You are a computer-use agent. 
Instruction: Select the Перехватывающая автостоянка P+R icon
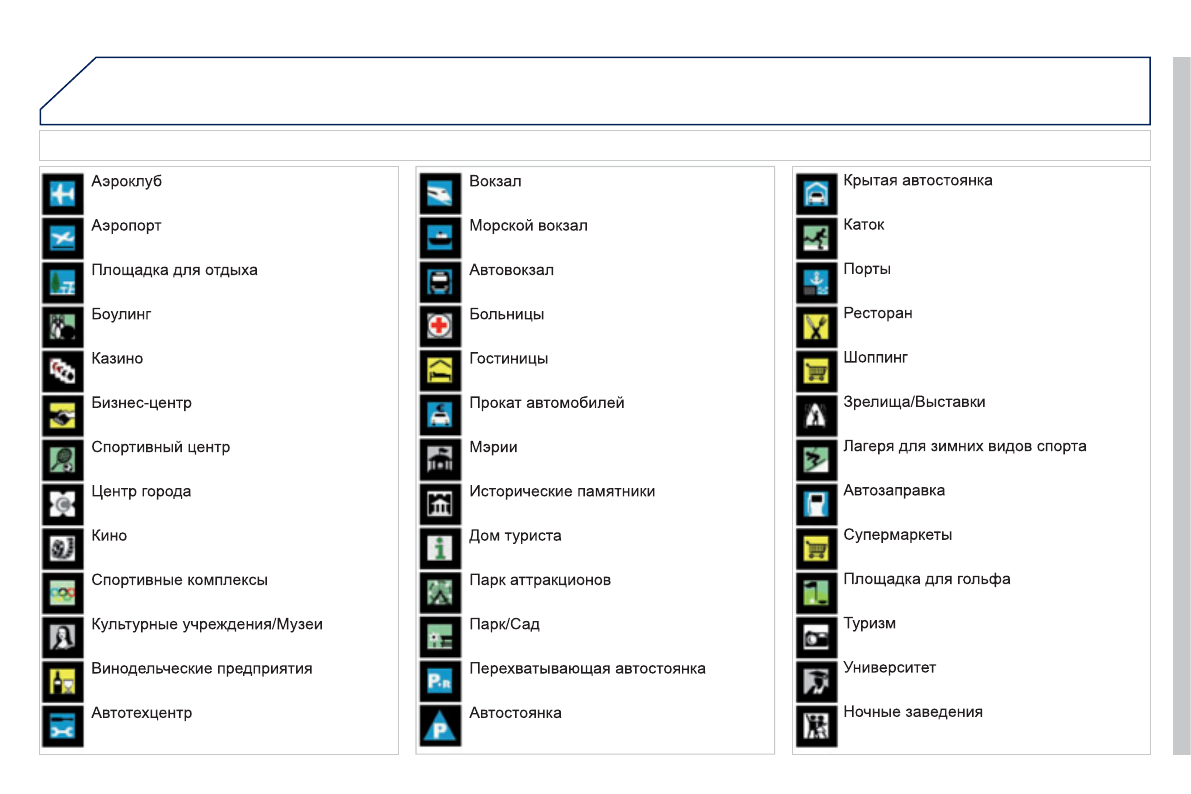tap(439, 681)
